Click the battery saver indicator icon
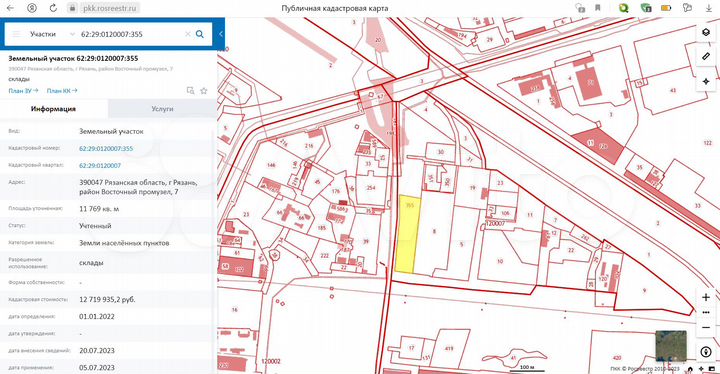The width and height of the screenshot is (720, 374). [666, 8]
